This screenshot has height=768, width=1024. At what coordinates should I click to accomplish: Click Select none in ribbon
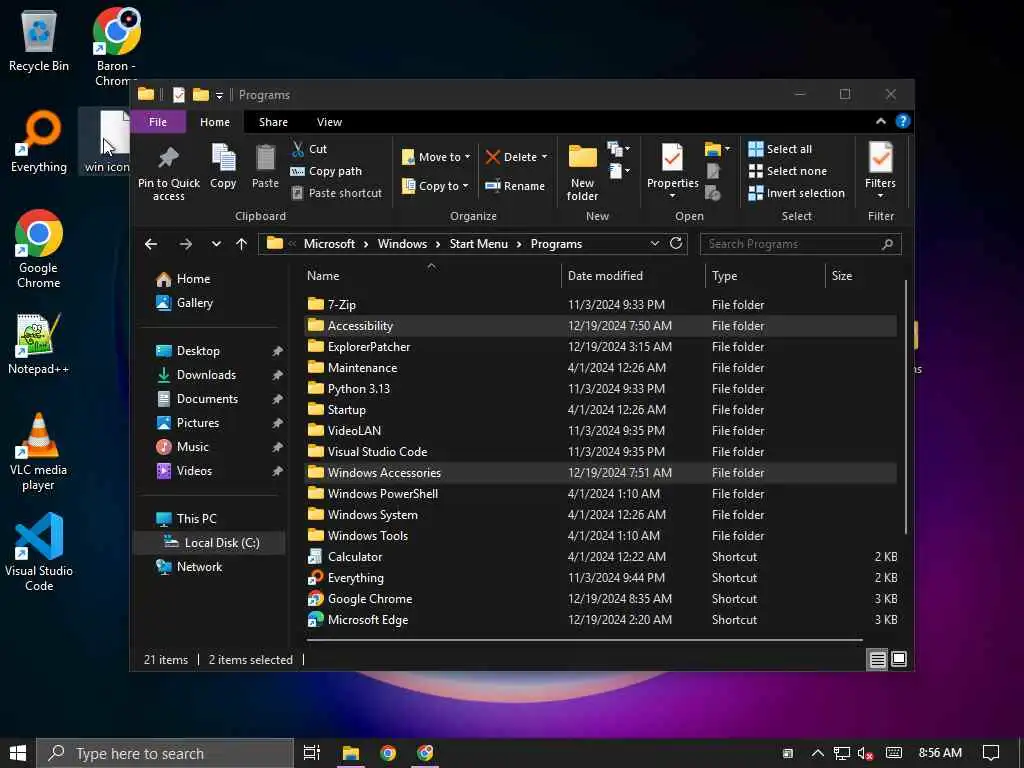coord(788,171)
